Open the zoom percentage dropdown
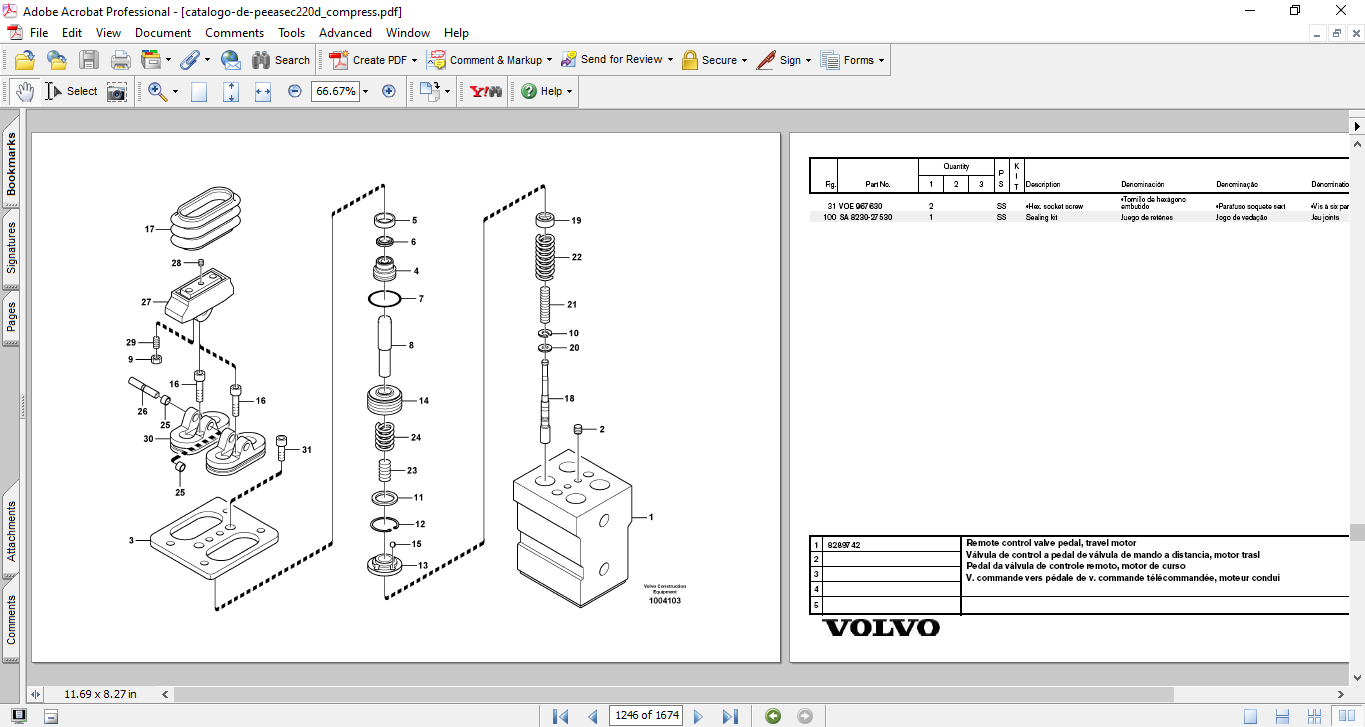Viewport: 1365px width, 727px height. pyautogui.click(x=365, y=92)
